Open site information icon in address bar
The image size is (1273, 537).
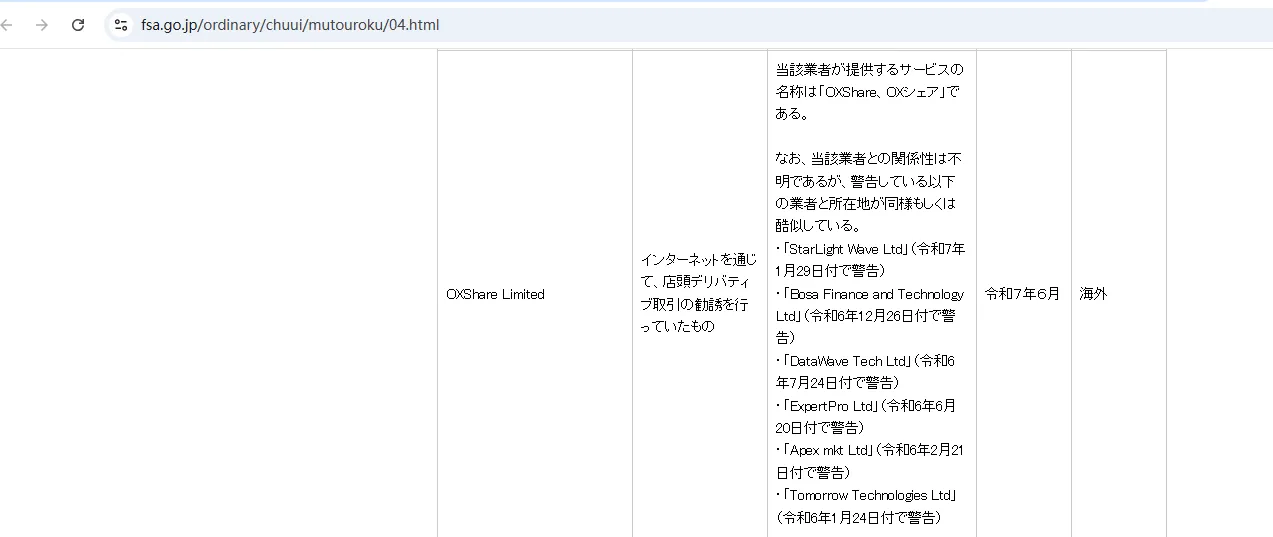click(x=121, y=25)
